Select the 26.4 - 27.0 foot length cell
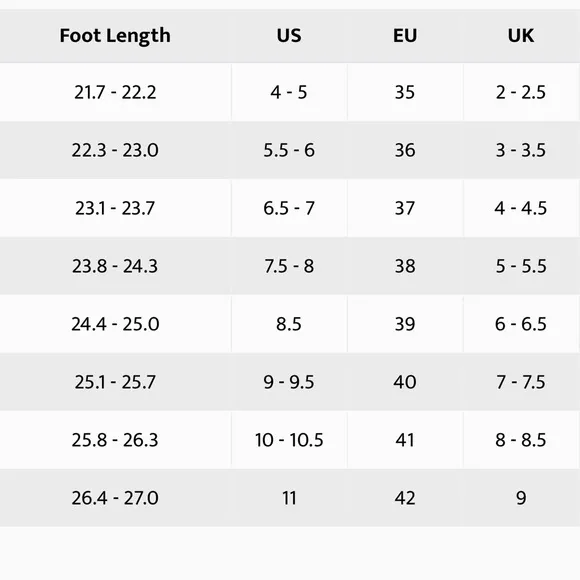Viewport: 580px width, 580px height. pos(115,498)
